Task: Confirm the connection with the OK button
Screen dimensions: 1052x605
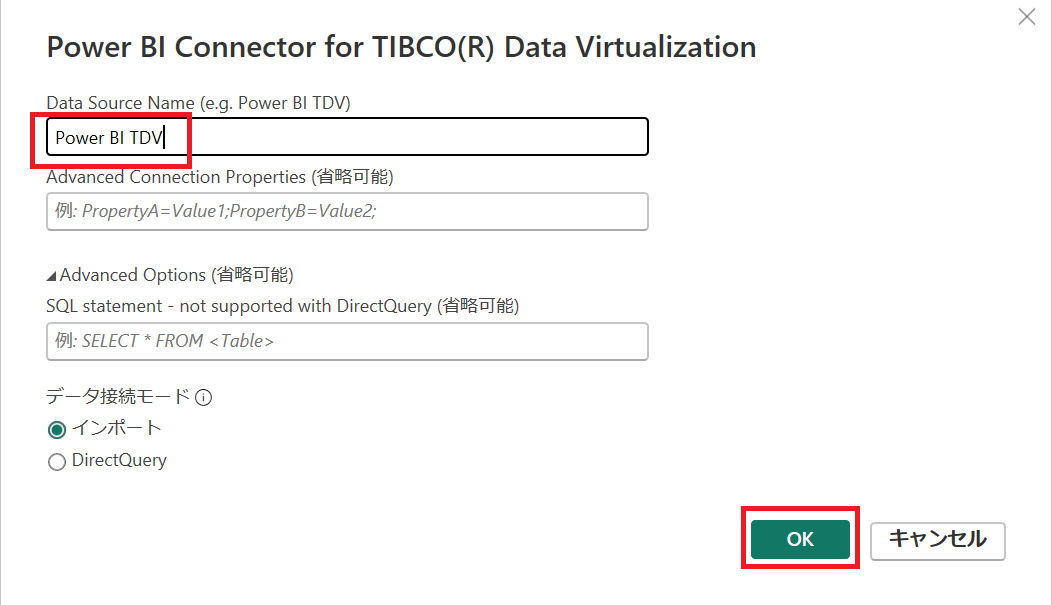Action: click(800, 539)
